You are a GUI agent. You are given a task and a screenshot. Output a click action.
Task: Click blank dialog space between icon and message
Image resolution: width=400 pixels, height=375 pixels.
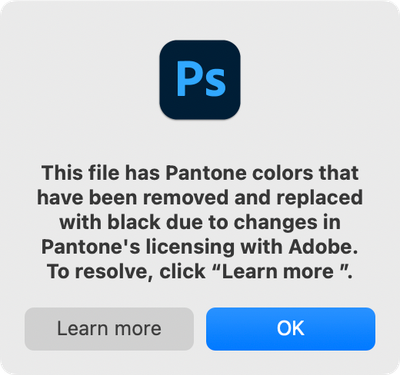(x=200, y=142)
